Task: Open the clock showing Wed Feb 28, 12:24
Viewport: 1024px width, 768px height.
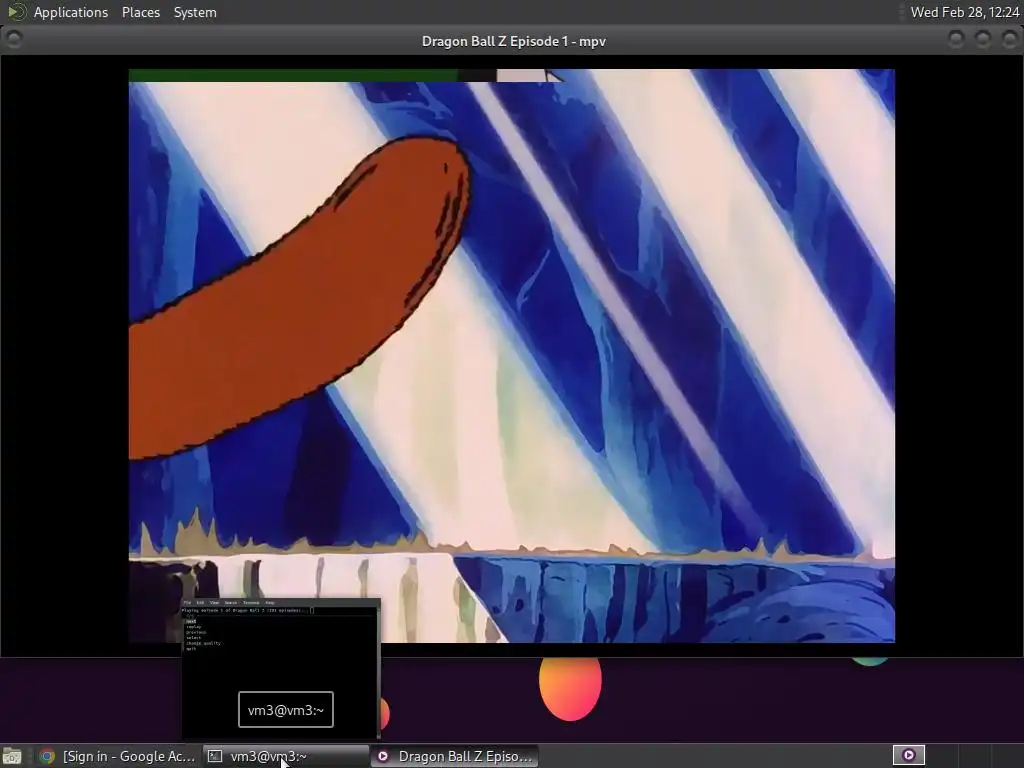Action: click(965, 12)
